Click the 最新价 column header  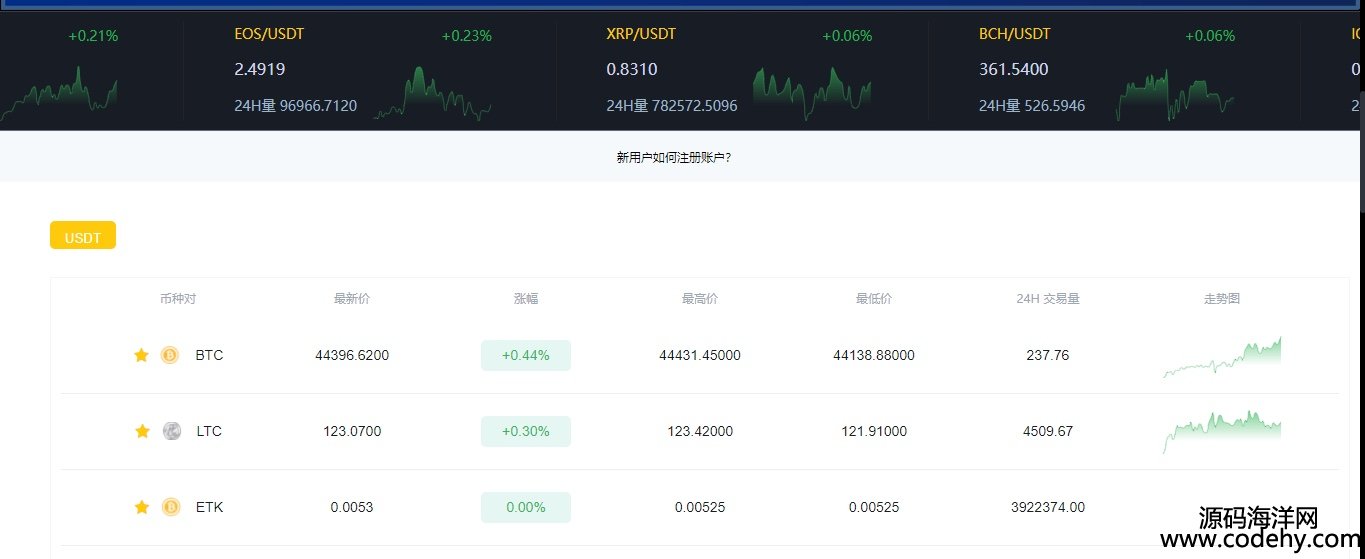352,298
